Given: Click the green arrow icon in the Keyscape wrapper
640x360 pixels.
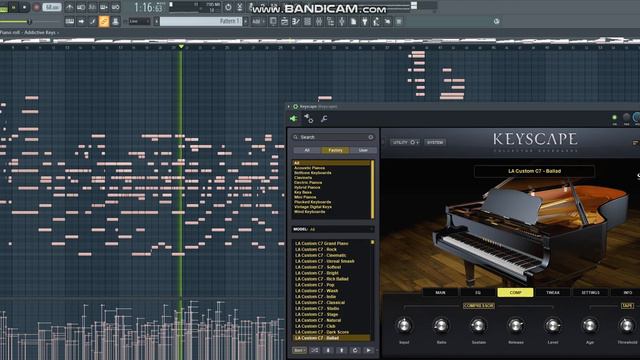Looking at the screenshot, I should tap(293, 119).
